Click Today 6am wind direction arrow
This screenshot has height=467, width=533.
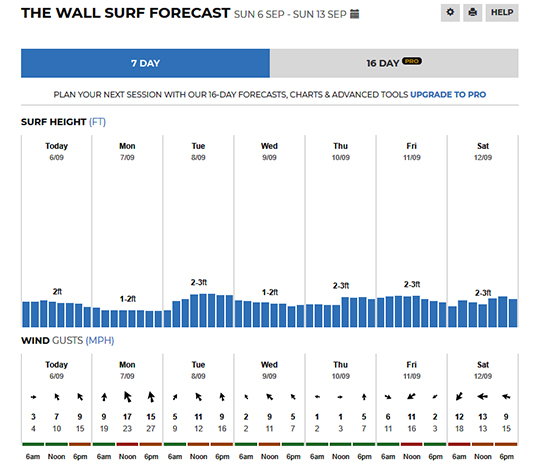click(x=33, y=397)
